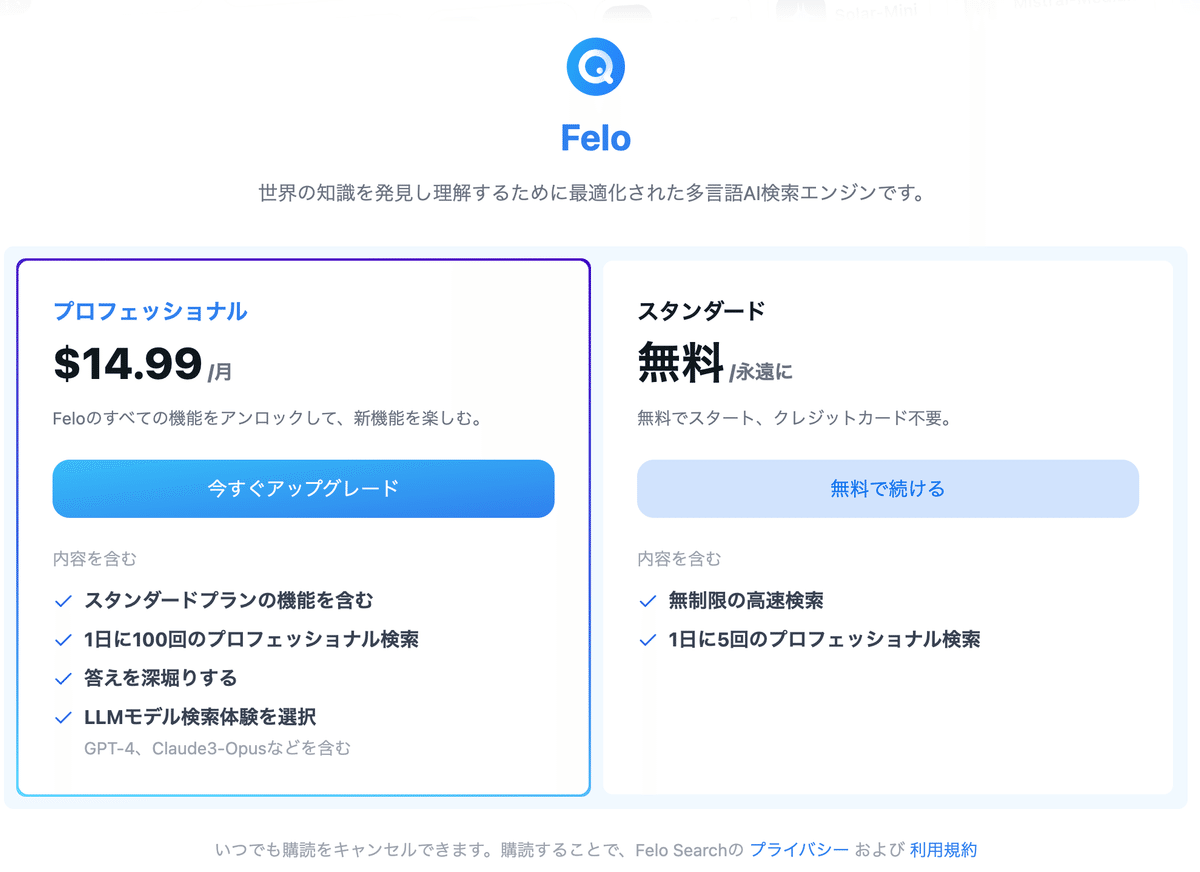Click the checkmark beside スタンダードプランの機能を含む
Image resolution: width=1200 pixels, height=872 pixels.
click(x=63, y=601)
